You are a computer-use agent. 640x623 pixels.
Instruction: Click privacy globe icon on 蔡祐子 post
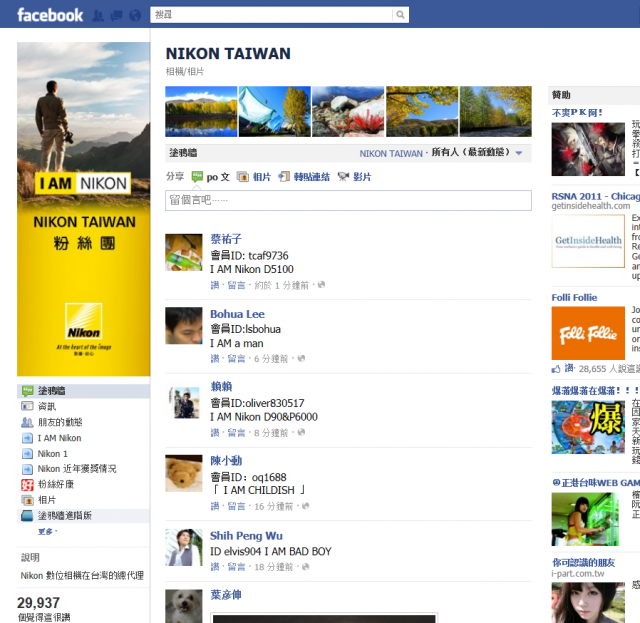coord(321,285)
